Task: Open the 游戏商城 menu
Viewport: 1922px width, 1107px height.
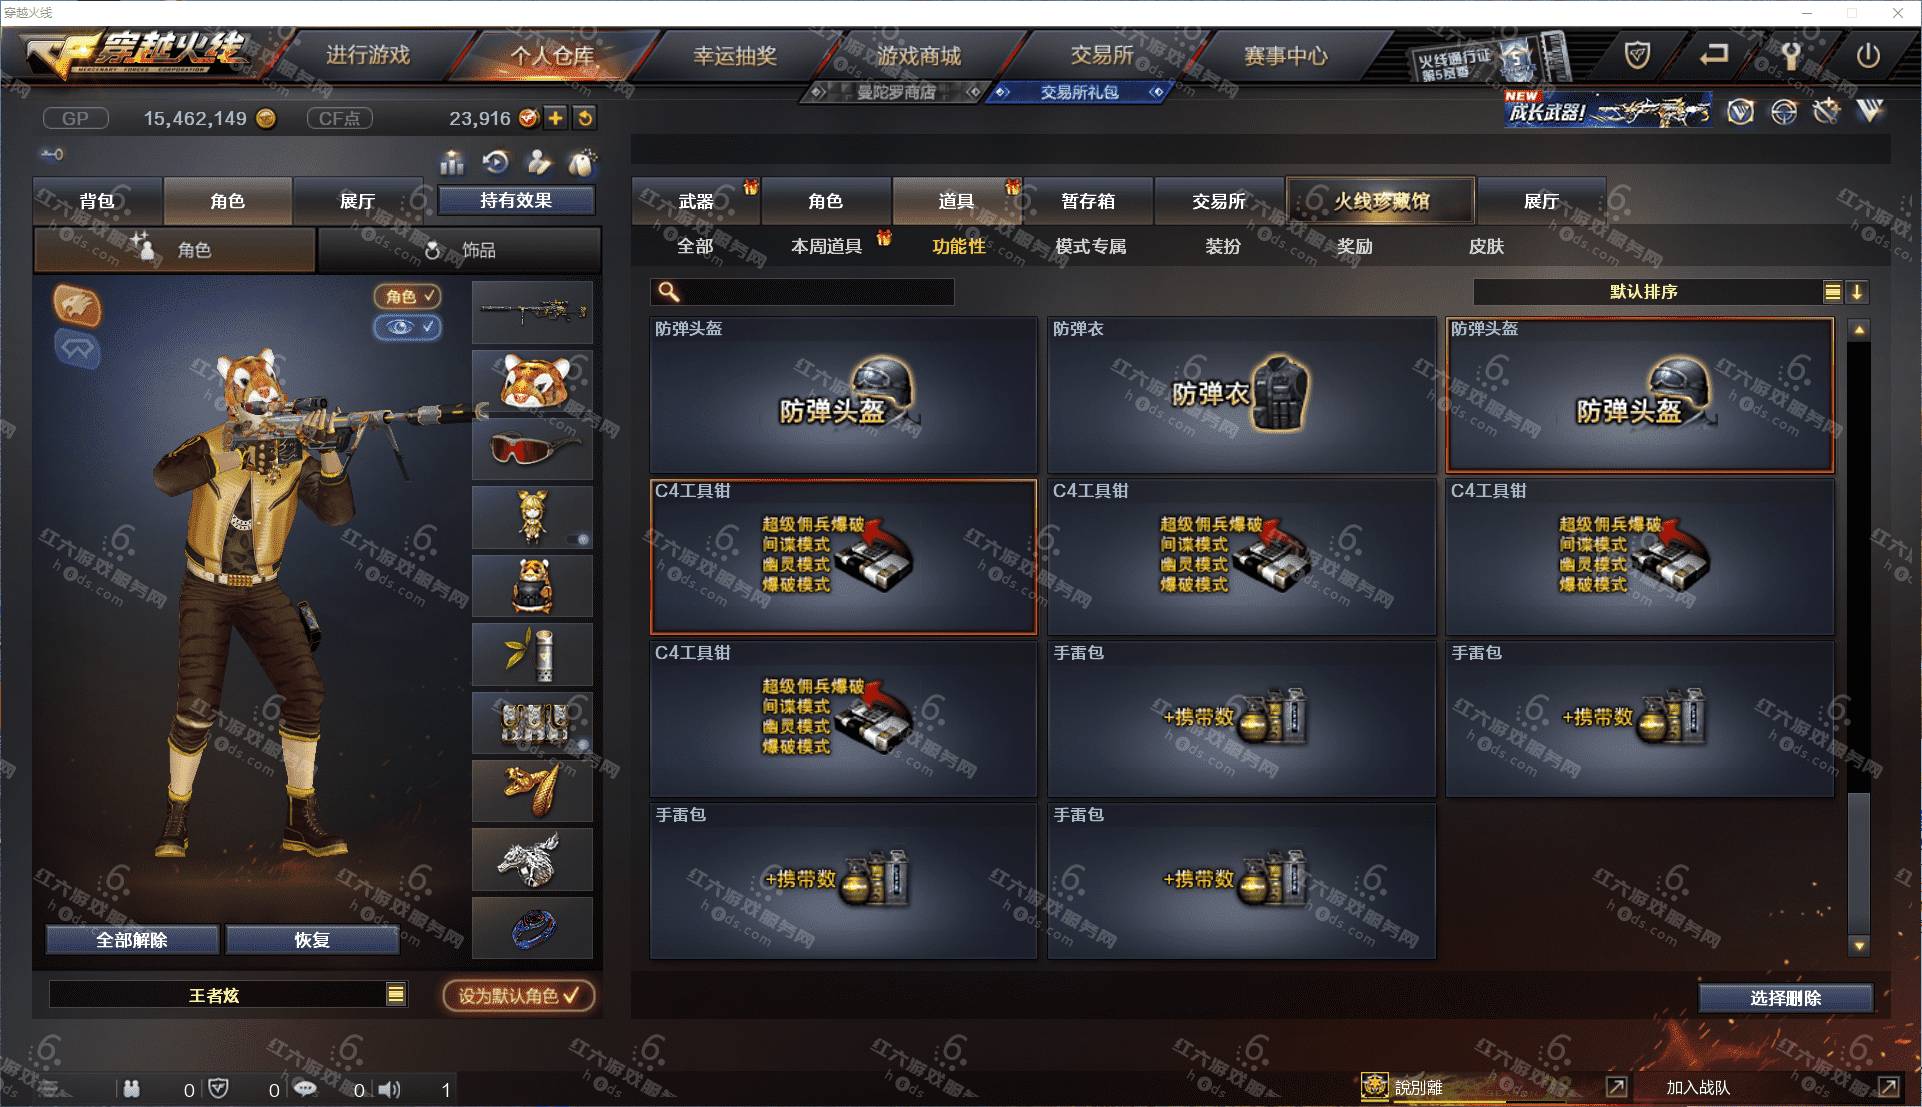Action: click(919, 56)
